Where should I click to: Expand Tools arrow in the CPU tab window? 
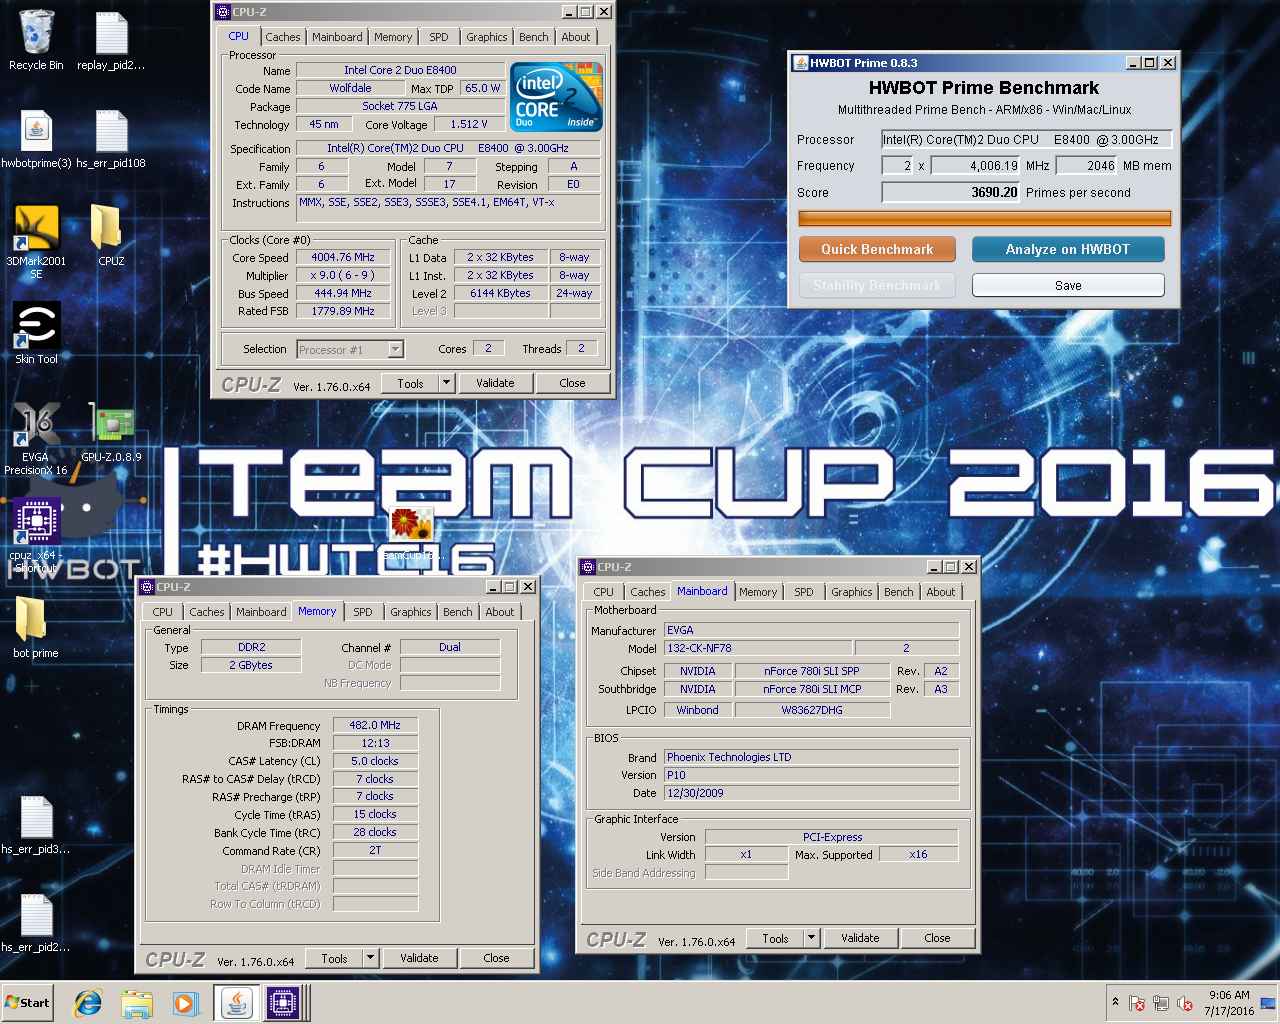click(446, 383)
